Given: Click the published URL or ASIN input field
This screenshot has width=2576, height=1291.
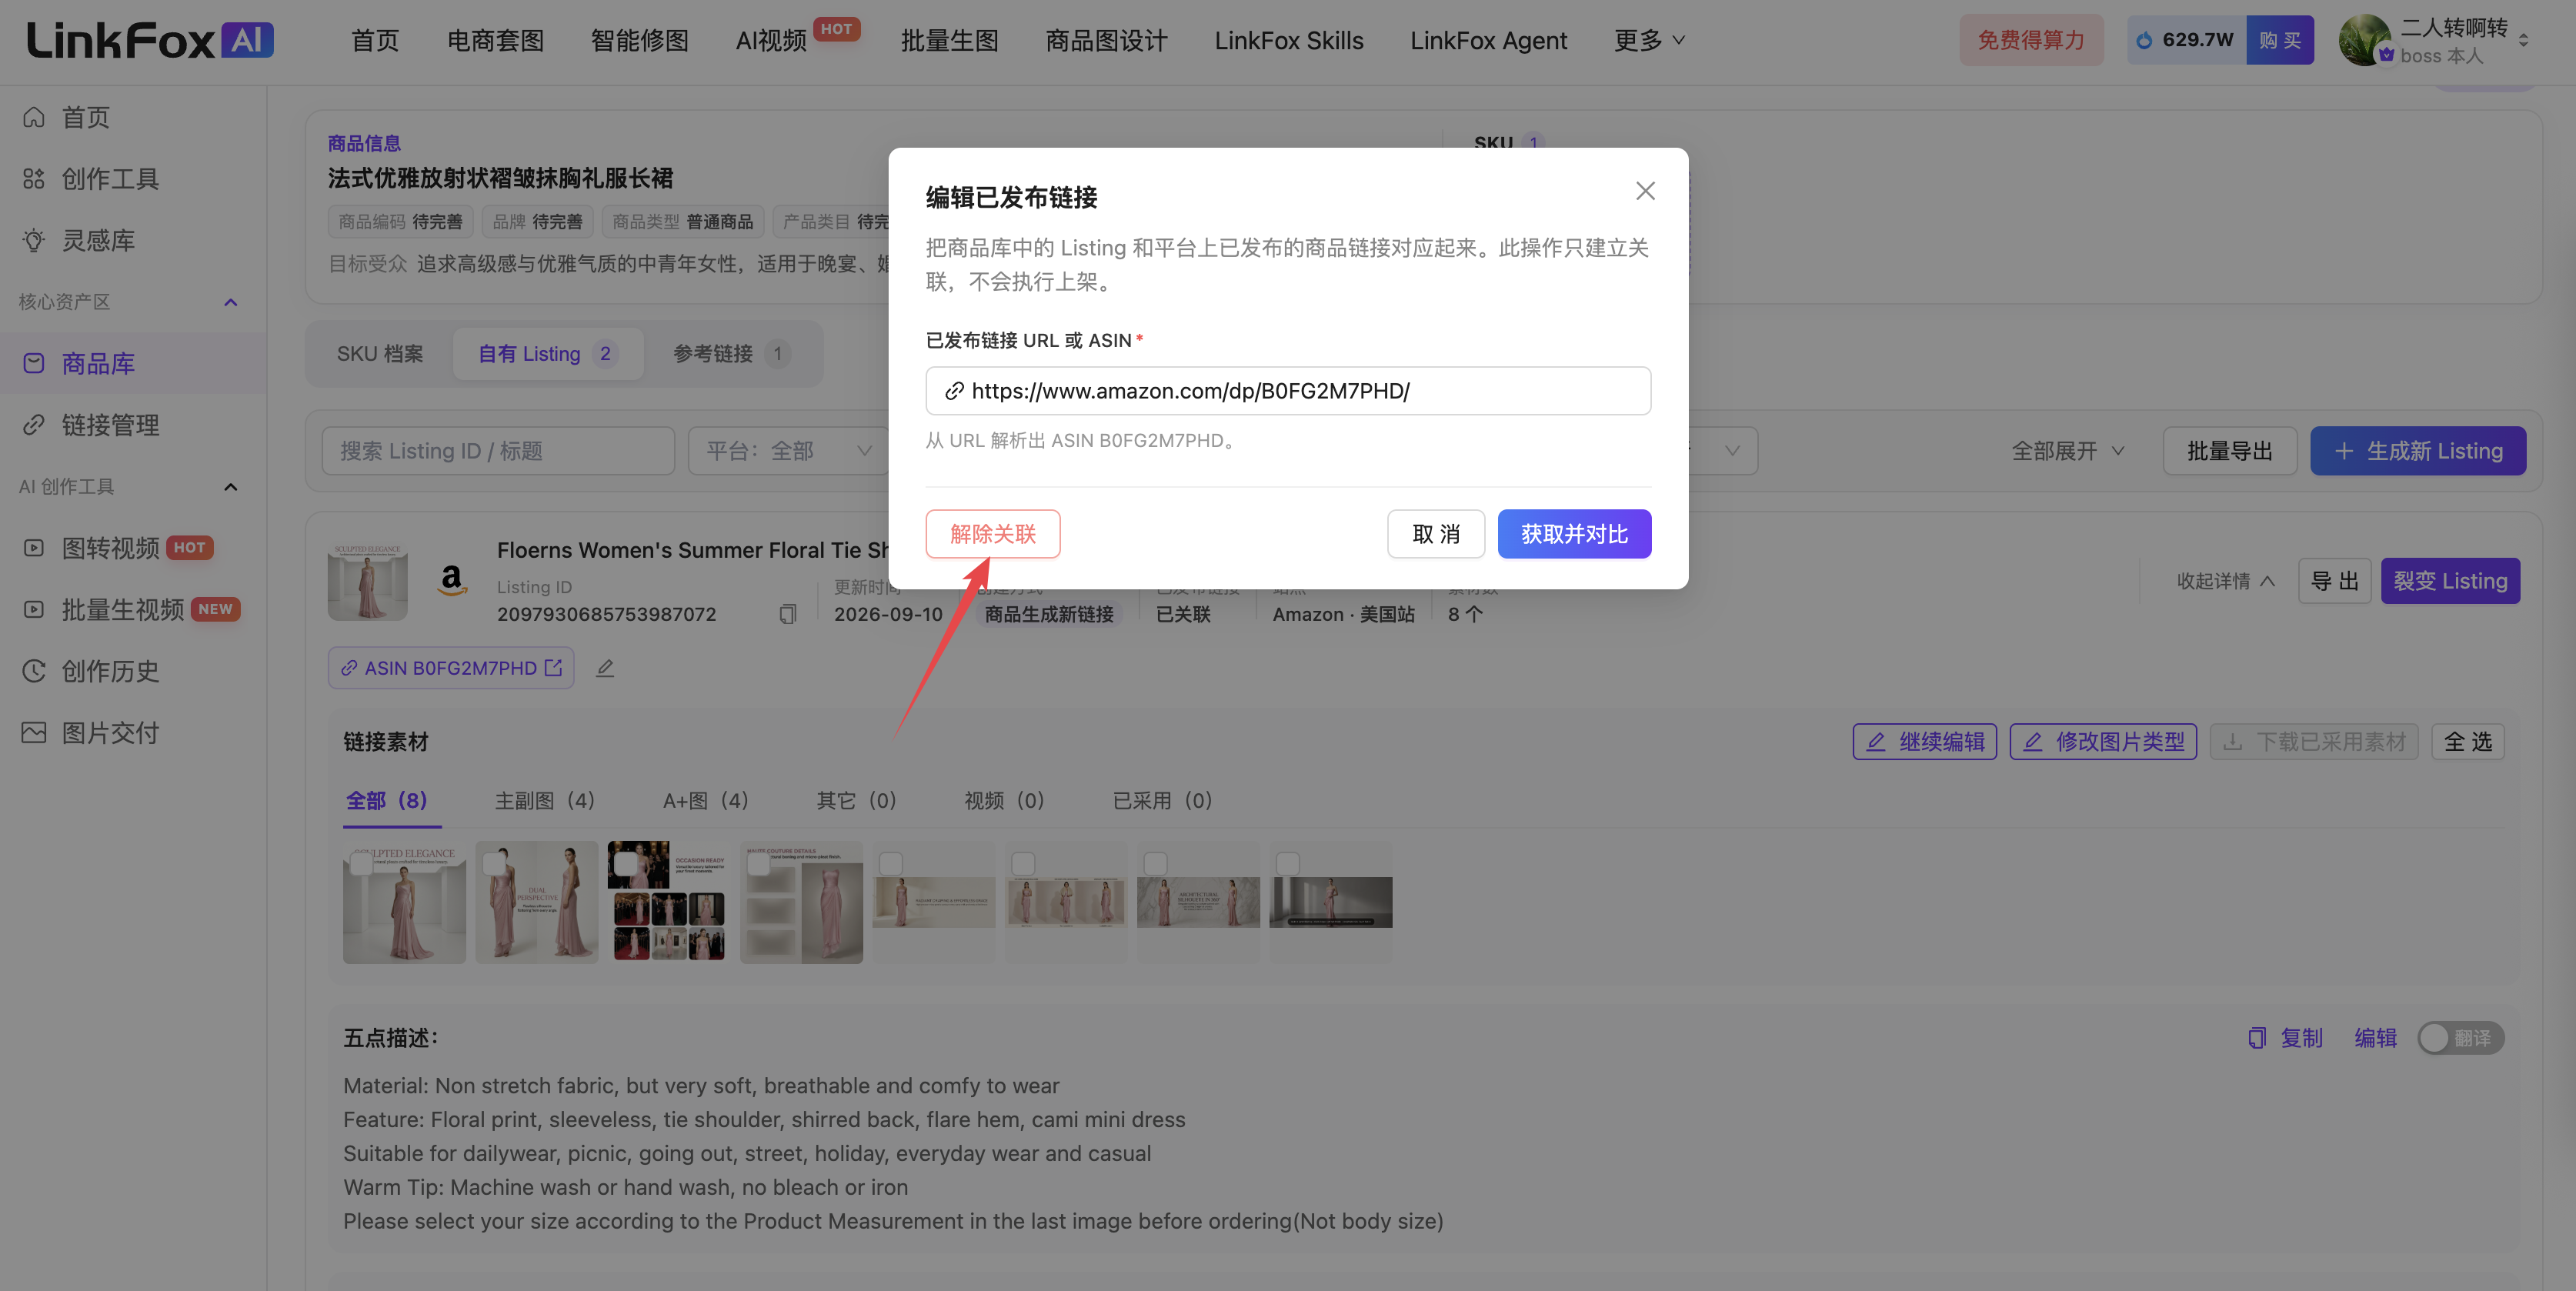Looking at the screenshot, I should tap(1288, 391).
